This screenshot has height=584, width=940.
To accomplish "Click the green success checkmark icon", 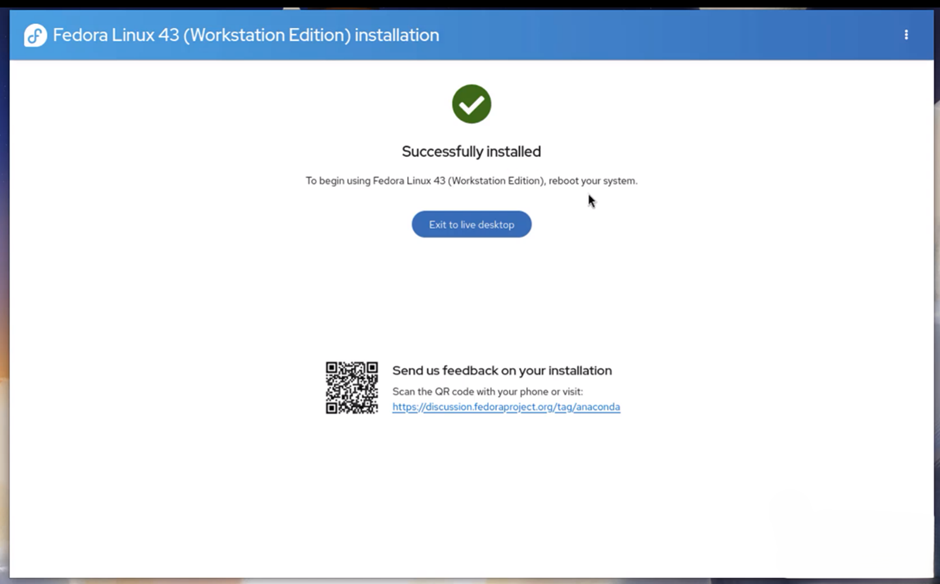I will coord(471,104).
